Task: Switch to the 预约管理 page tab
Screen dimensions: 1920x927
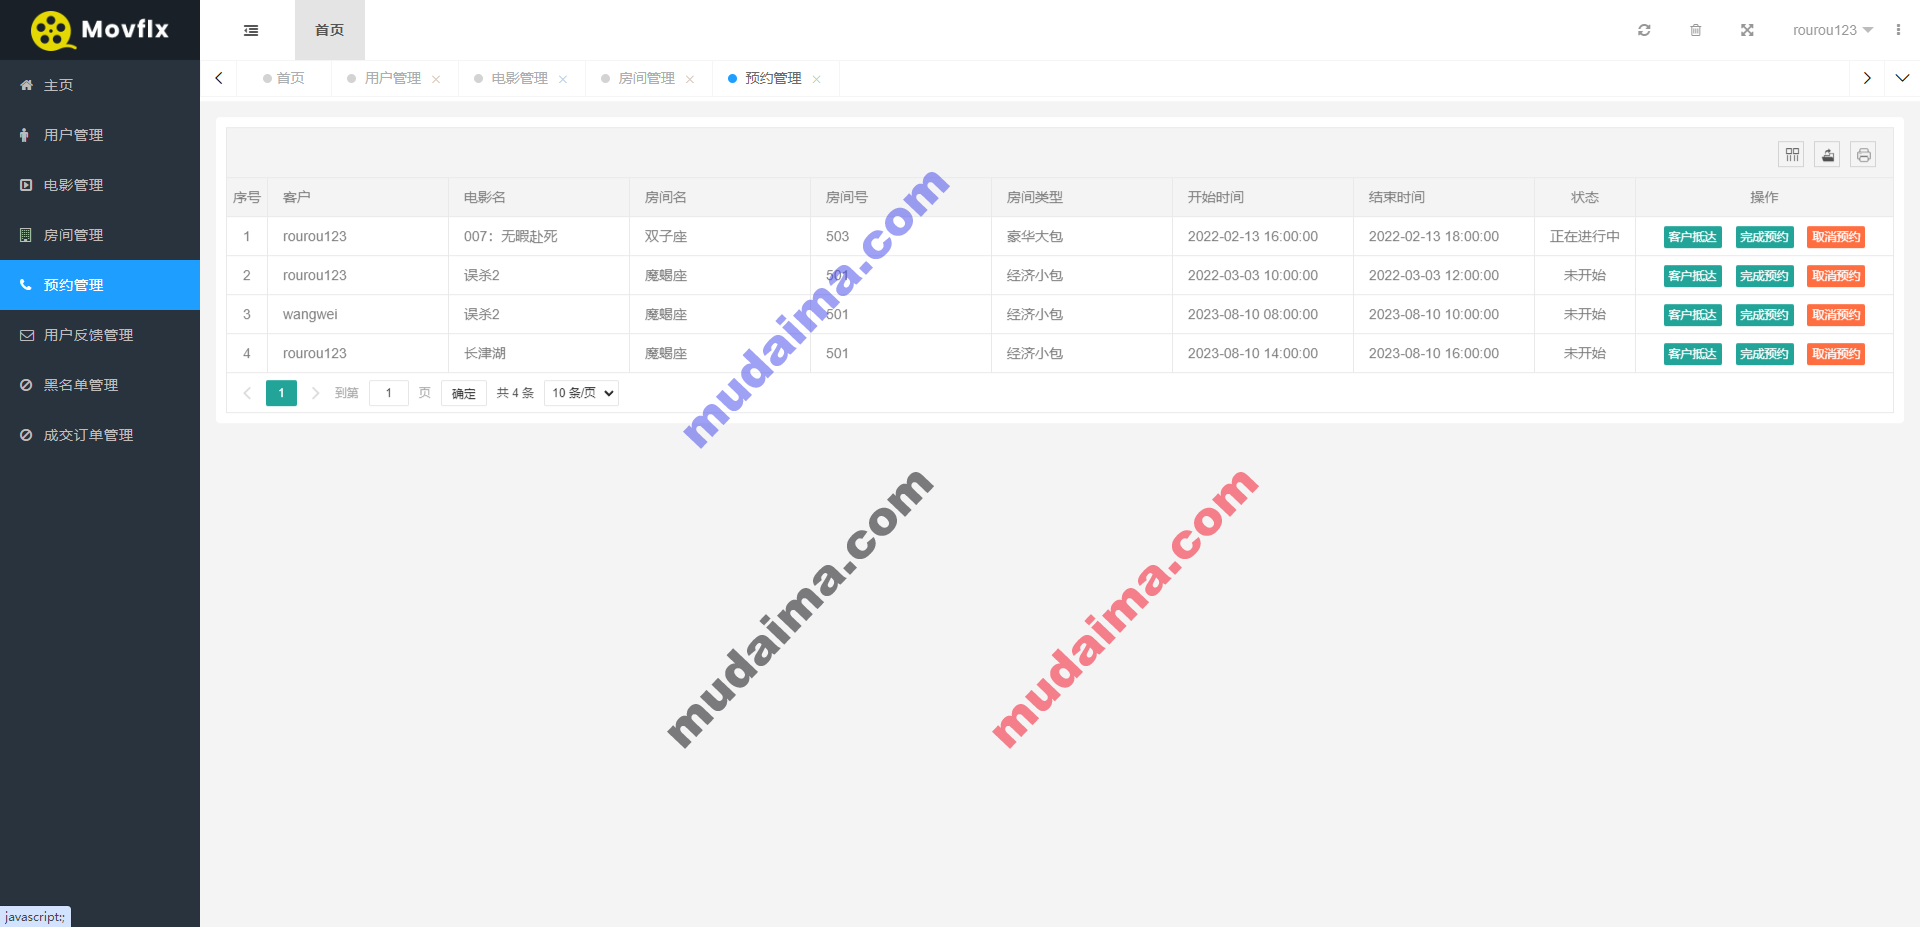Action: click(x=773, y=78)
